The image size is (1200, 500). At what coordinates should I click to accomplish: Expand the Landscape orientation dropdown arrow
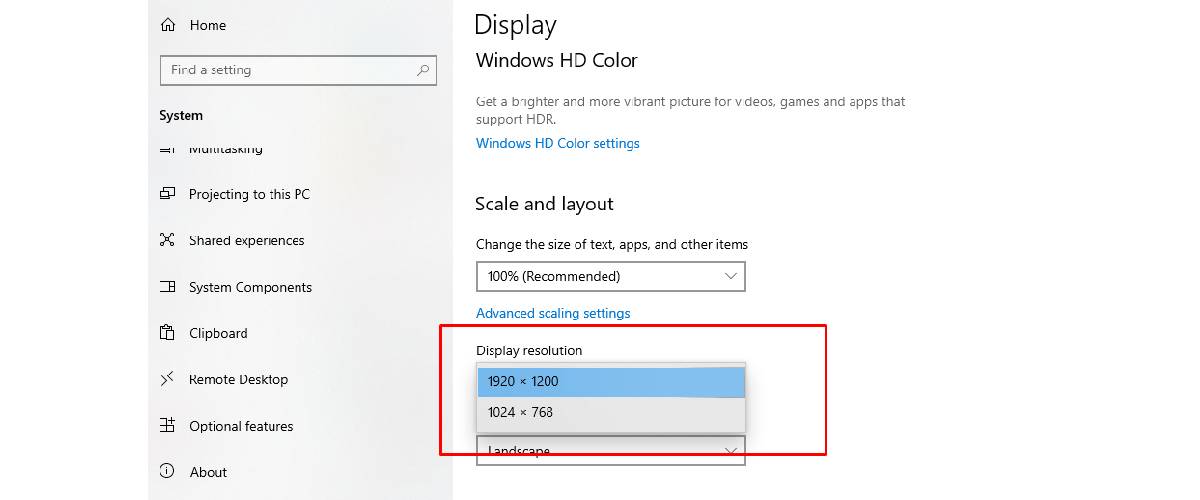tap(731, 451)
